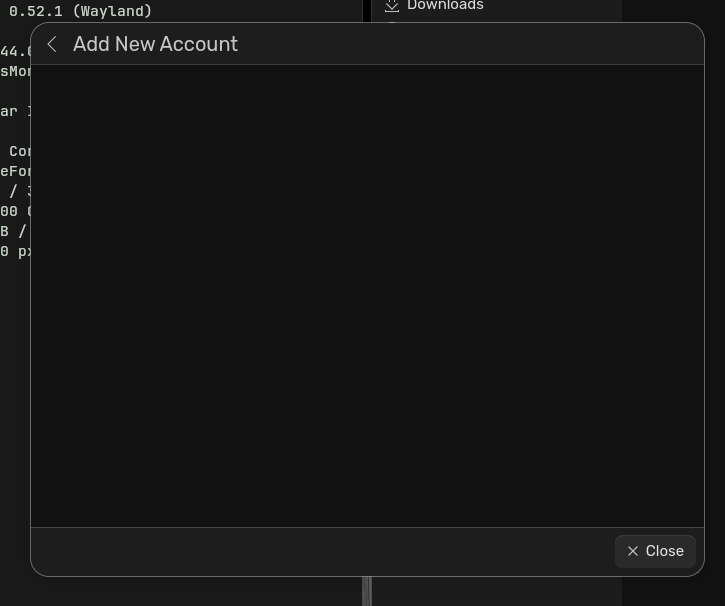
Task: Click the Add New Account title
Action: [155, 44]
